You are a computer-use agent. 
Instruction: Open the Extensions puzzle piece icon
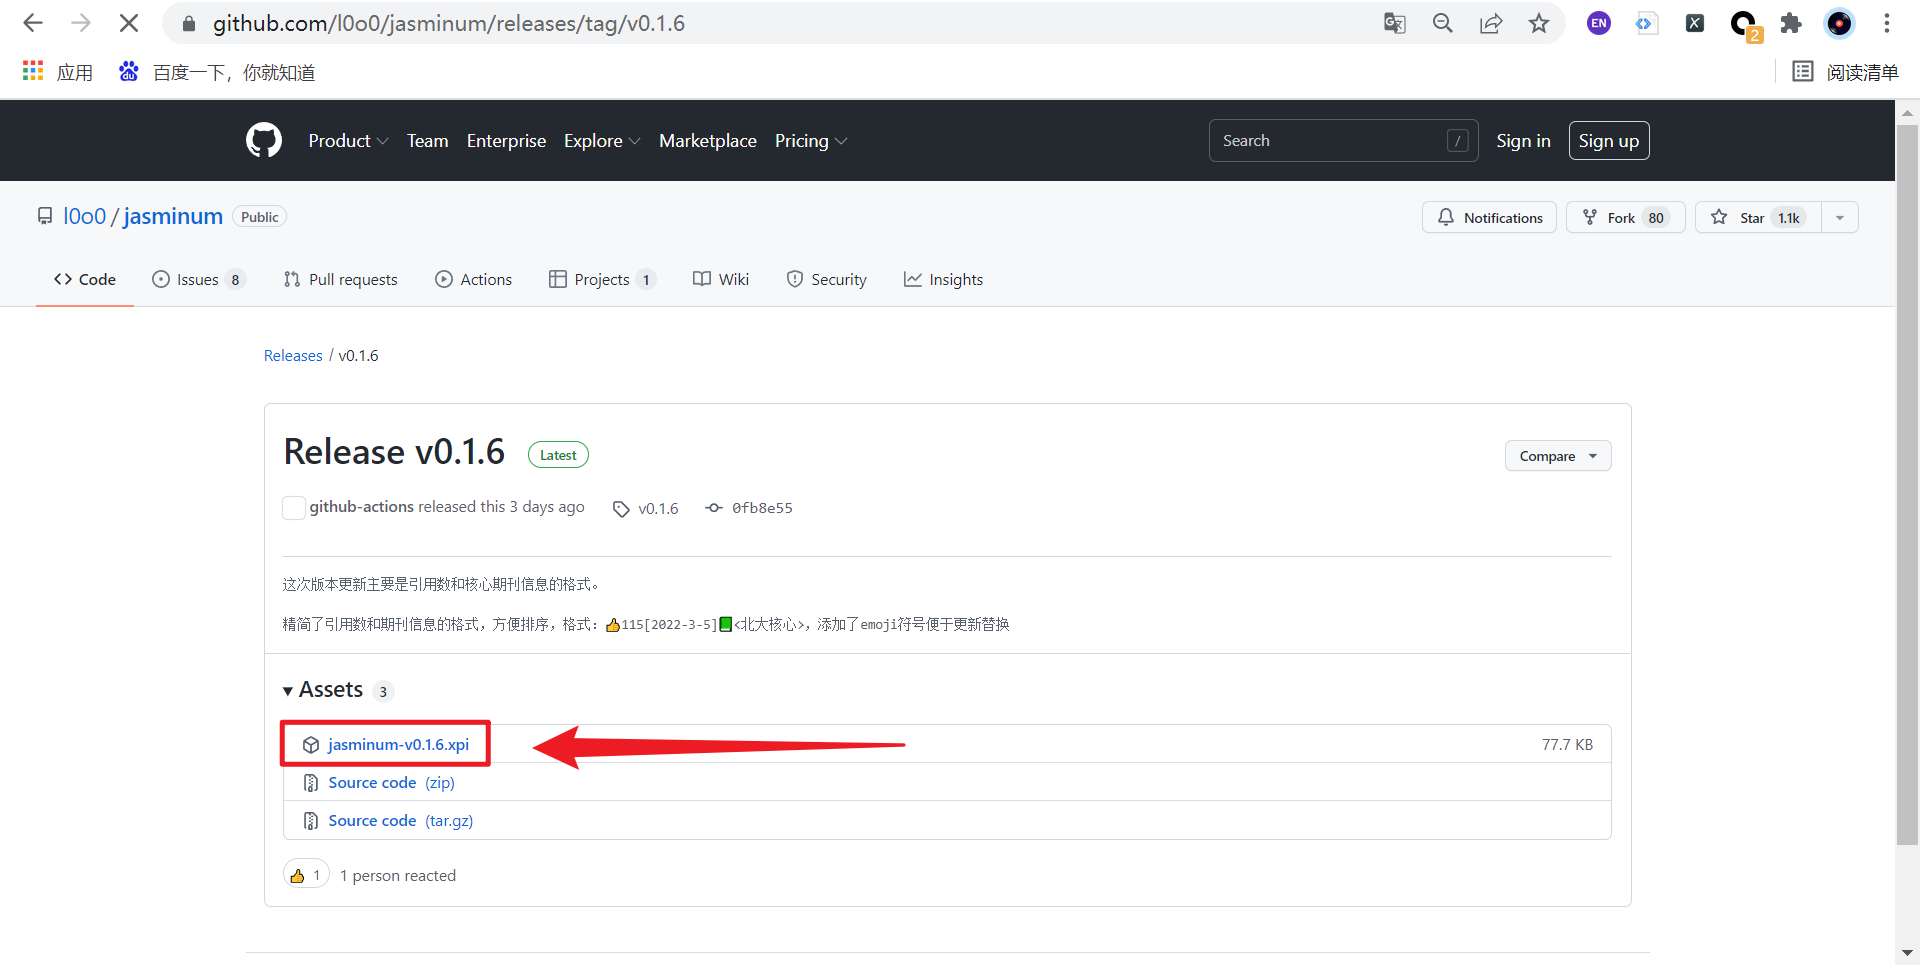(x=1791, y=23)
